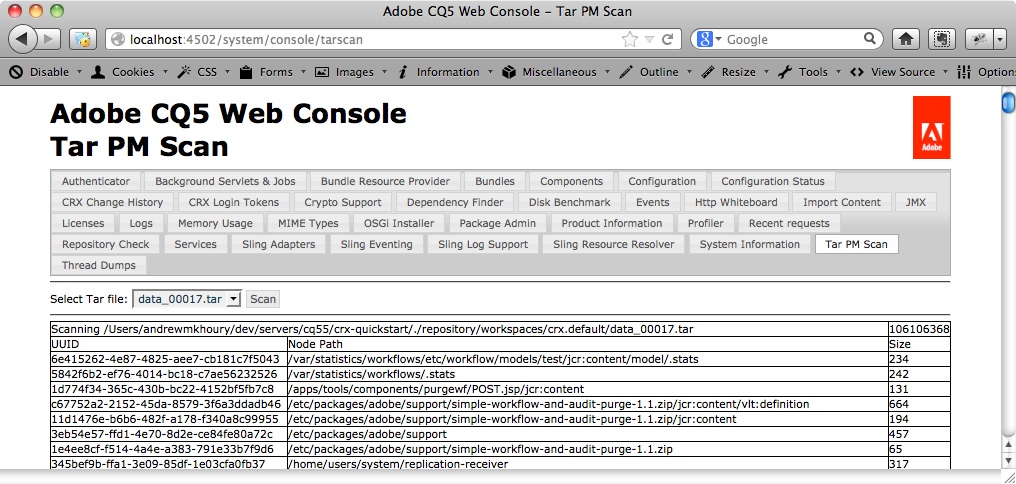Select the System Information tab

point(749,244)
